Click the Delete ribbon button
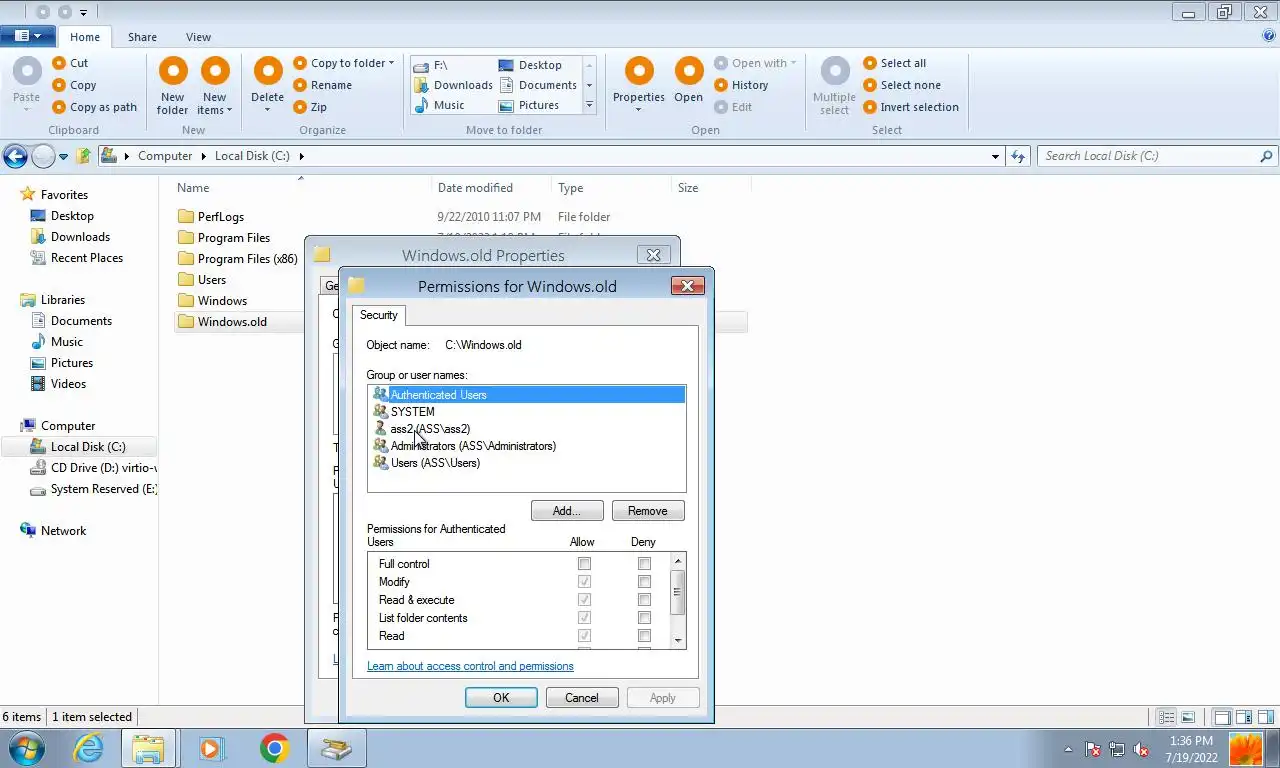The image size is (1280, 768). click(x=267, y=86)
